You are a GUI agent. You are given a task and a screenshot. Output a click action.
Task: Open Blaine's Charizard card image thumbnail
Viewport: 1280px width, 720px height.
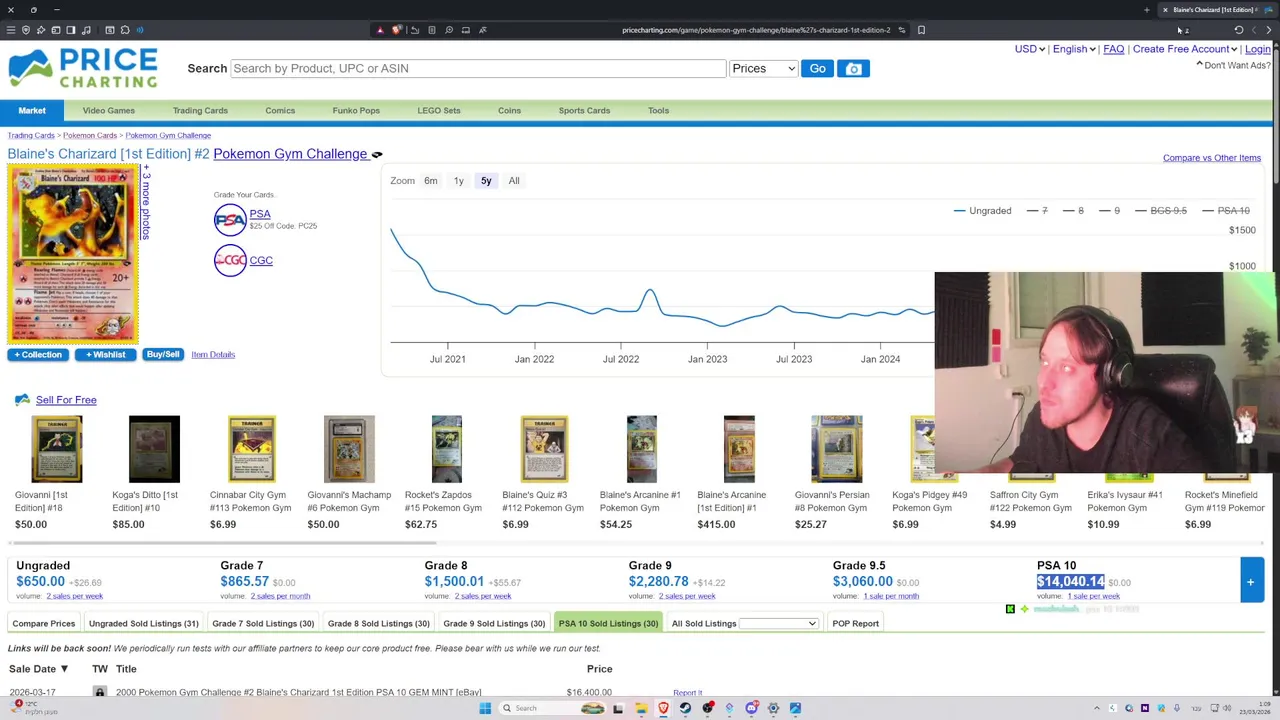coord(73,255)
